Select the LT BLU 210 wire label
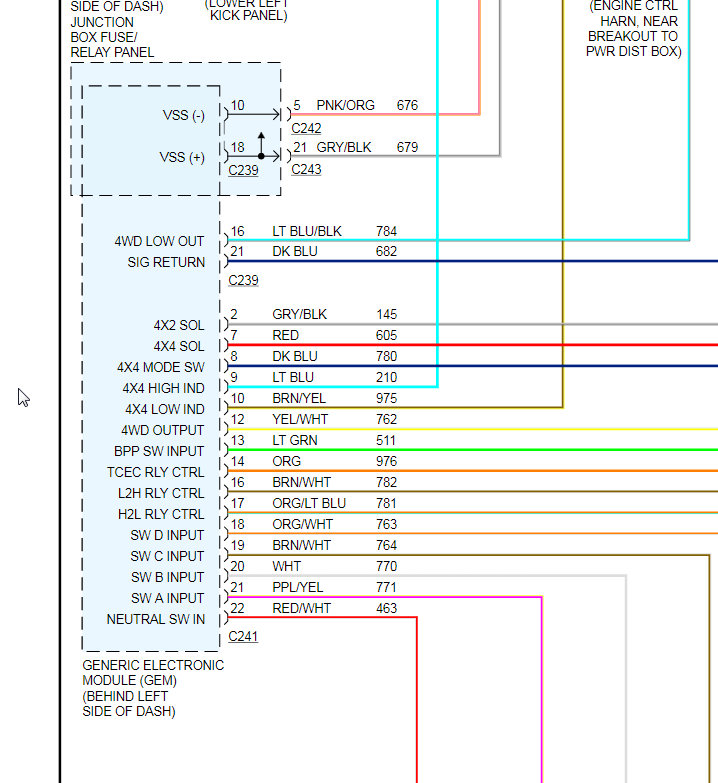Screen dimensions: 718x783 (x=293, y=377)
